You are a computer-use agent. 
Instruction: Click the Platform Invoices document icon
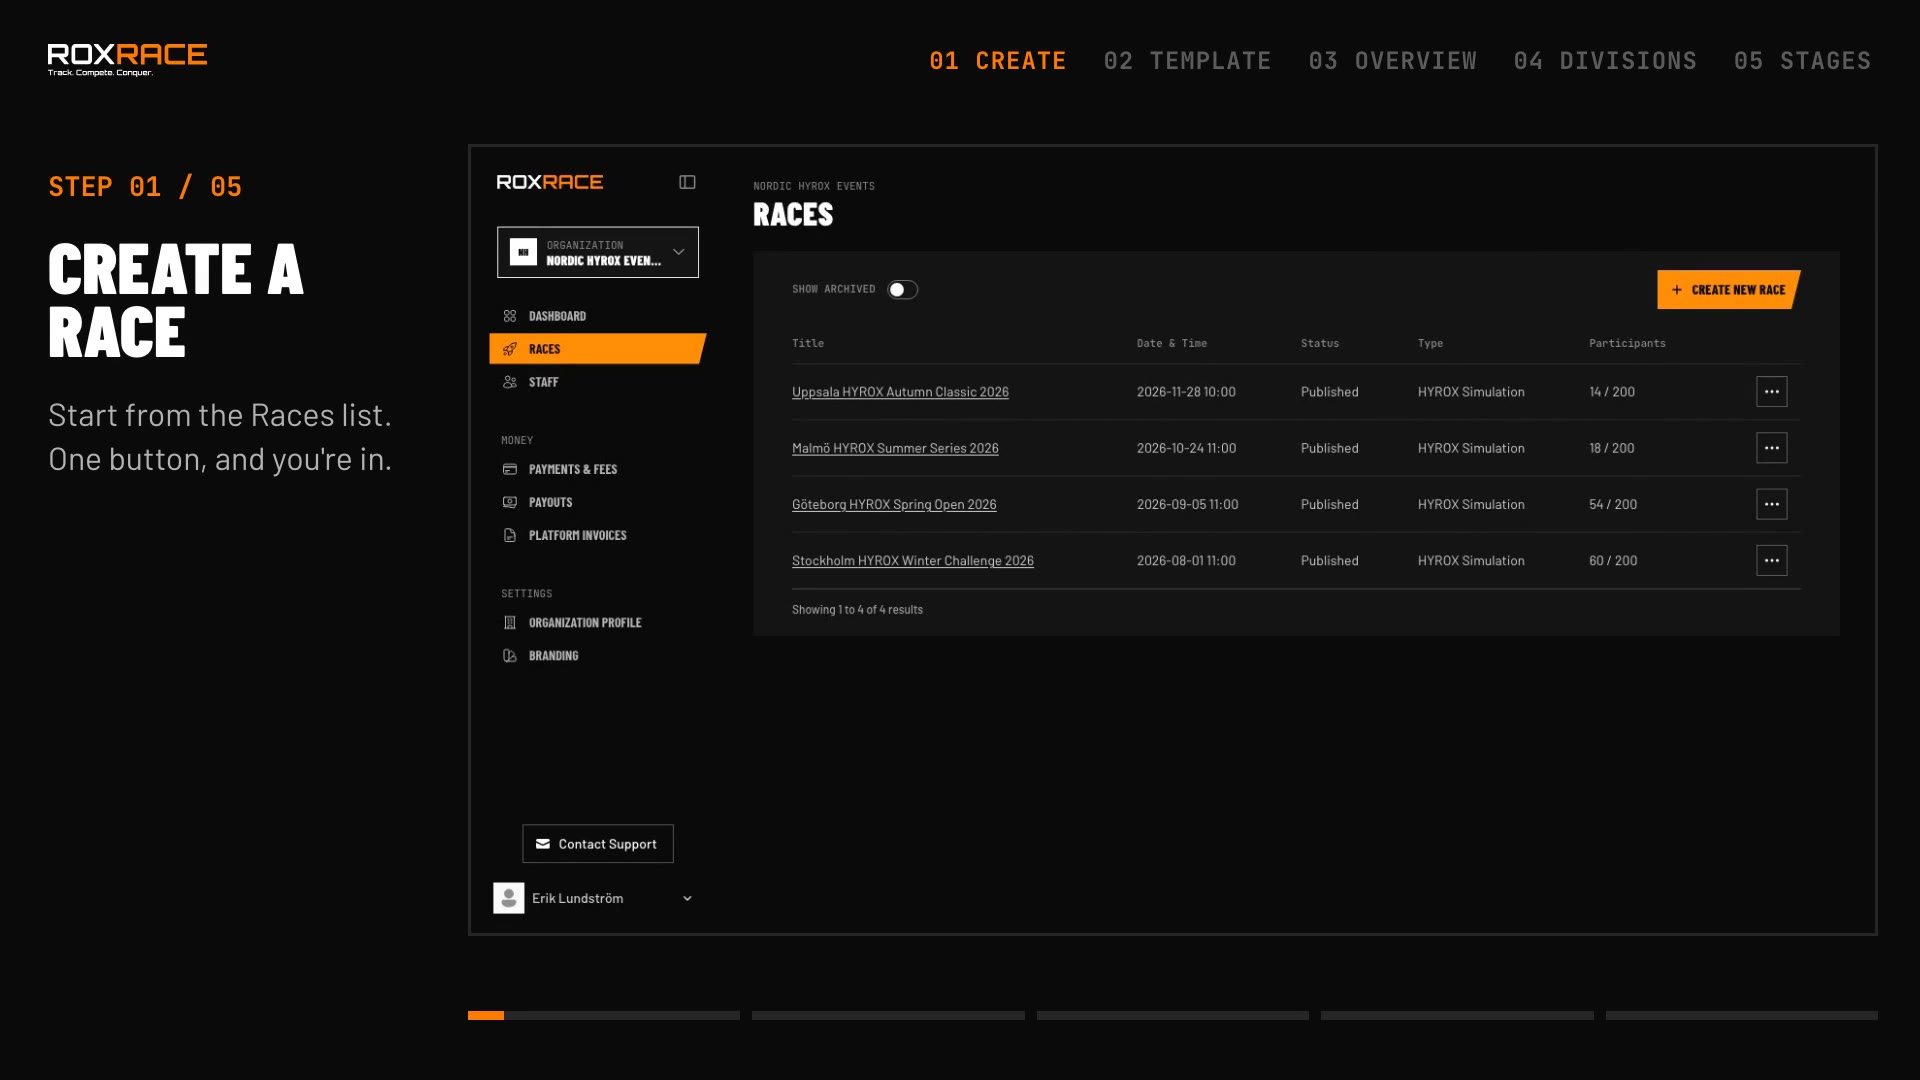tap(510, 535)
